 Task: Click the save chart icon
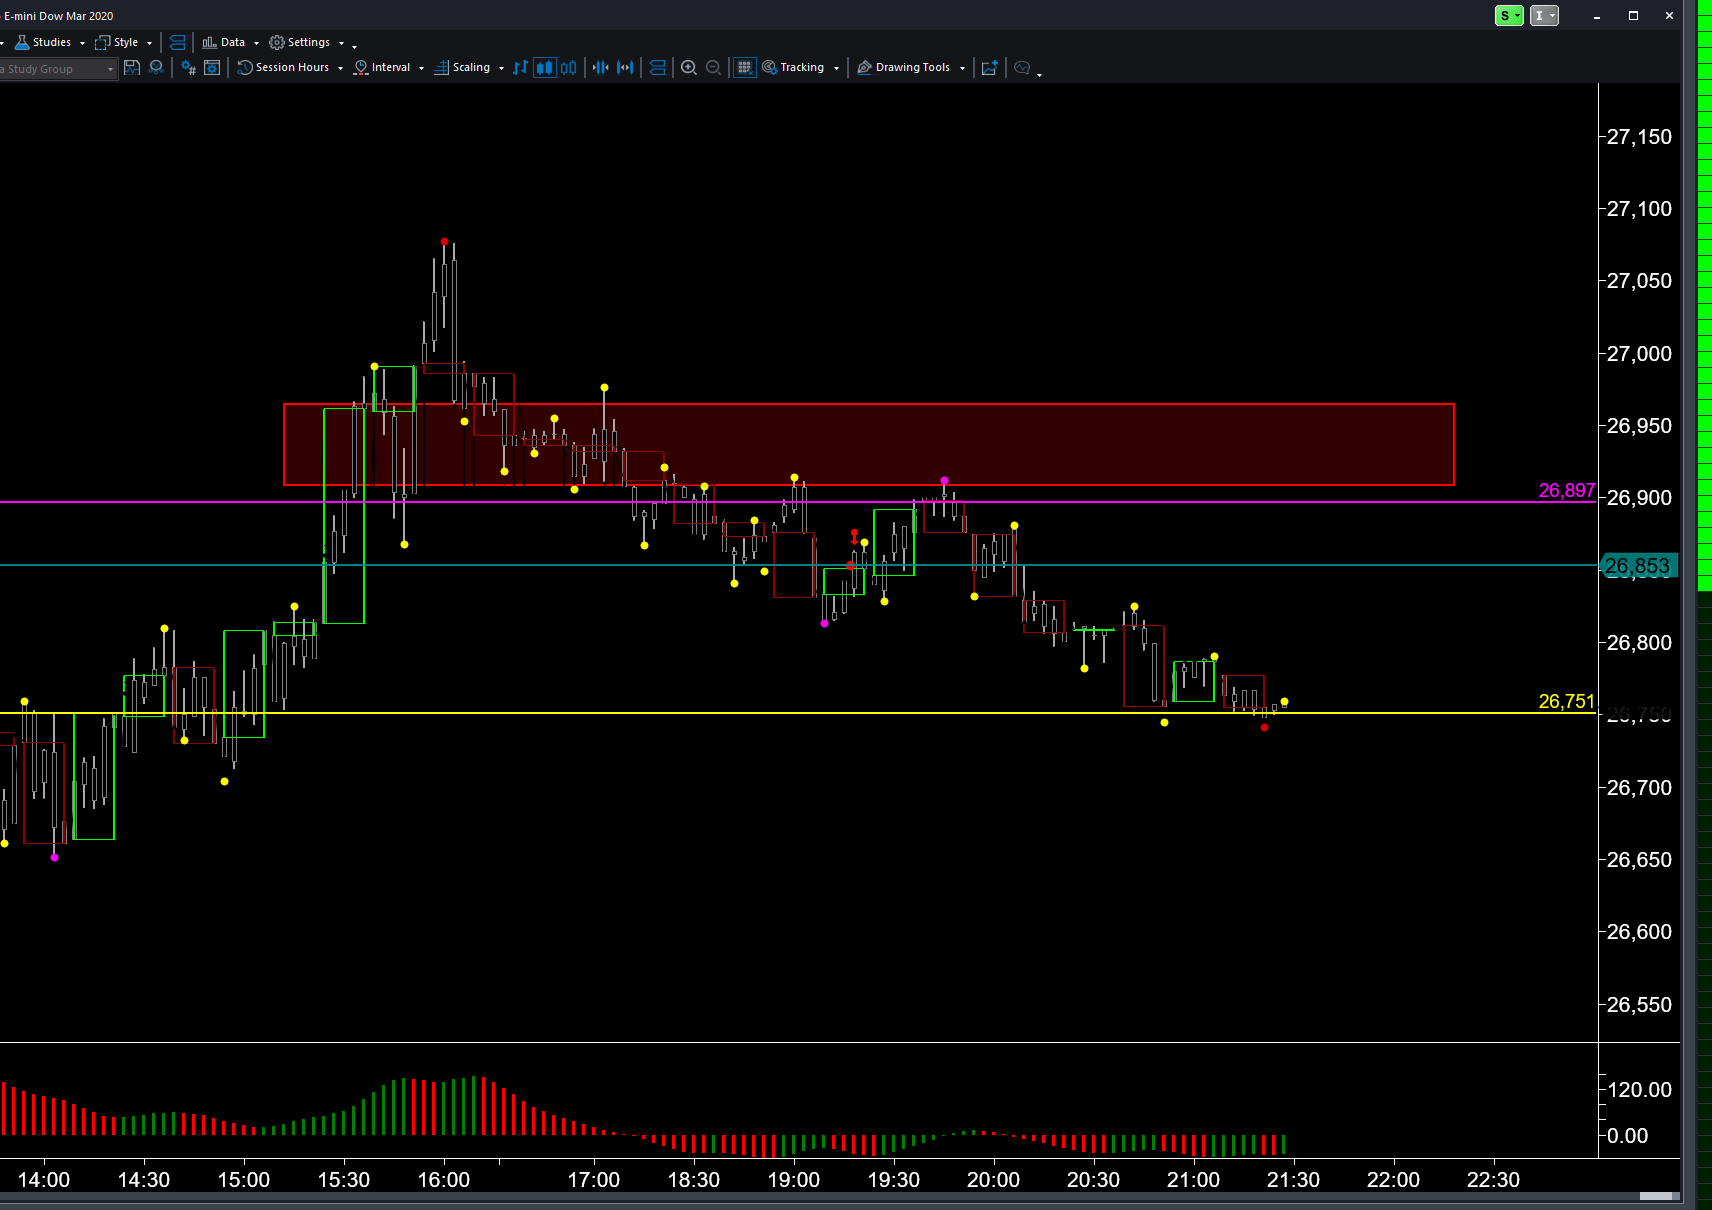pyautogui.click(x=132, y=68)
